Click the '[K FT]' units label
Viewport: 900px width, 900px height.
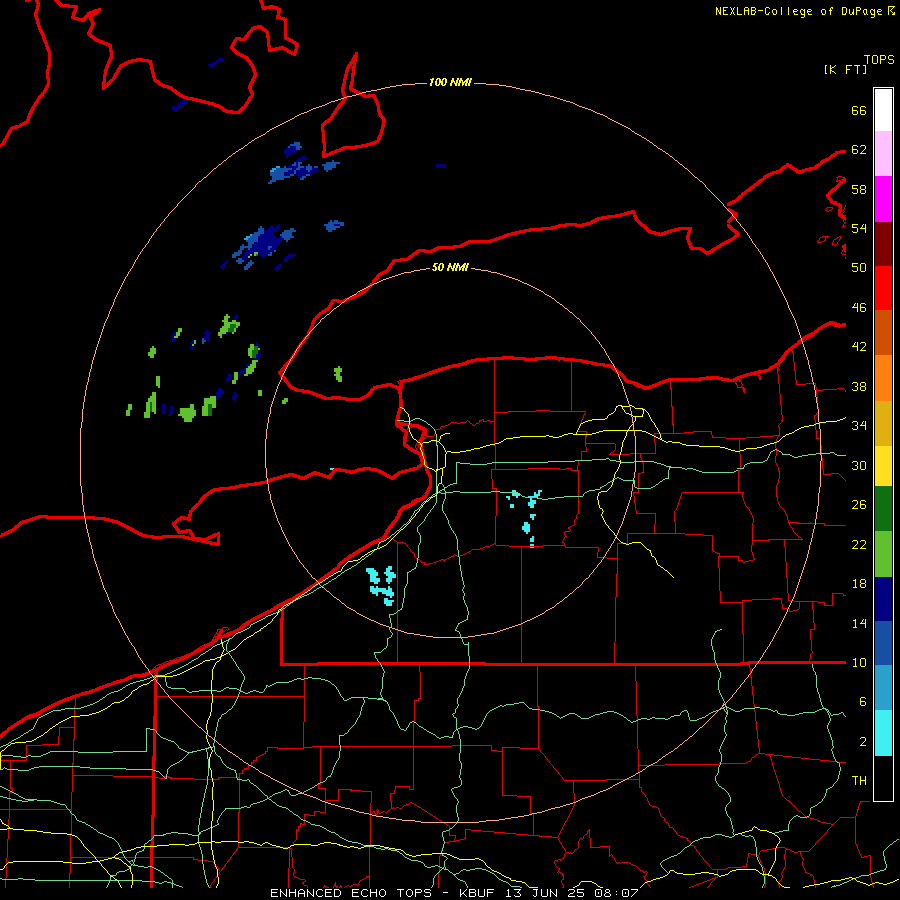[845, 69]
